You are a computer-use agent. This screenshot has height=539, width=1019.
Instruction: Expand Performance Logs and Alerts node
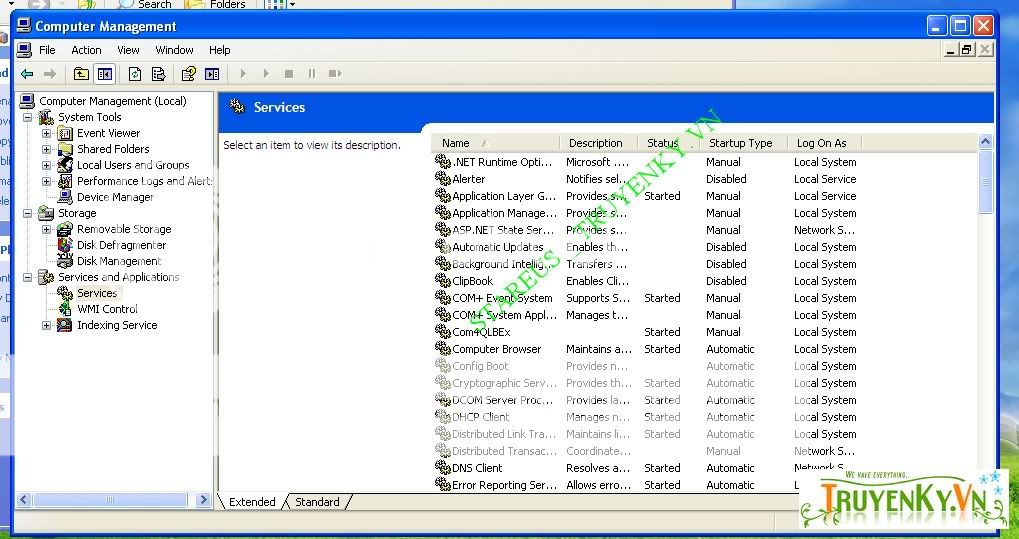46,181
